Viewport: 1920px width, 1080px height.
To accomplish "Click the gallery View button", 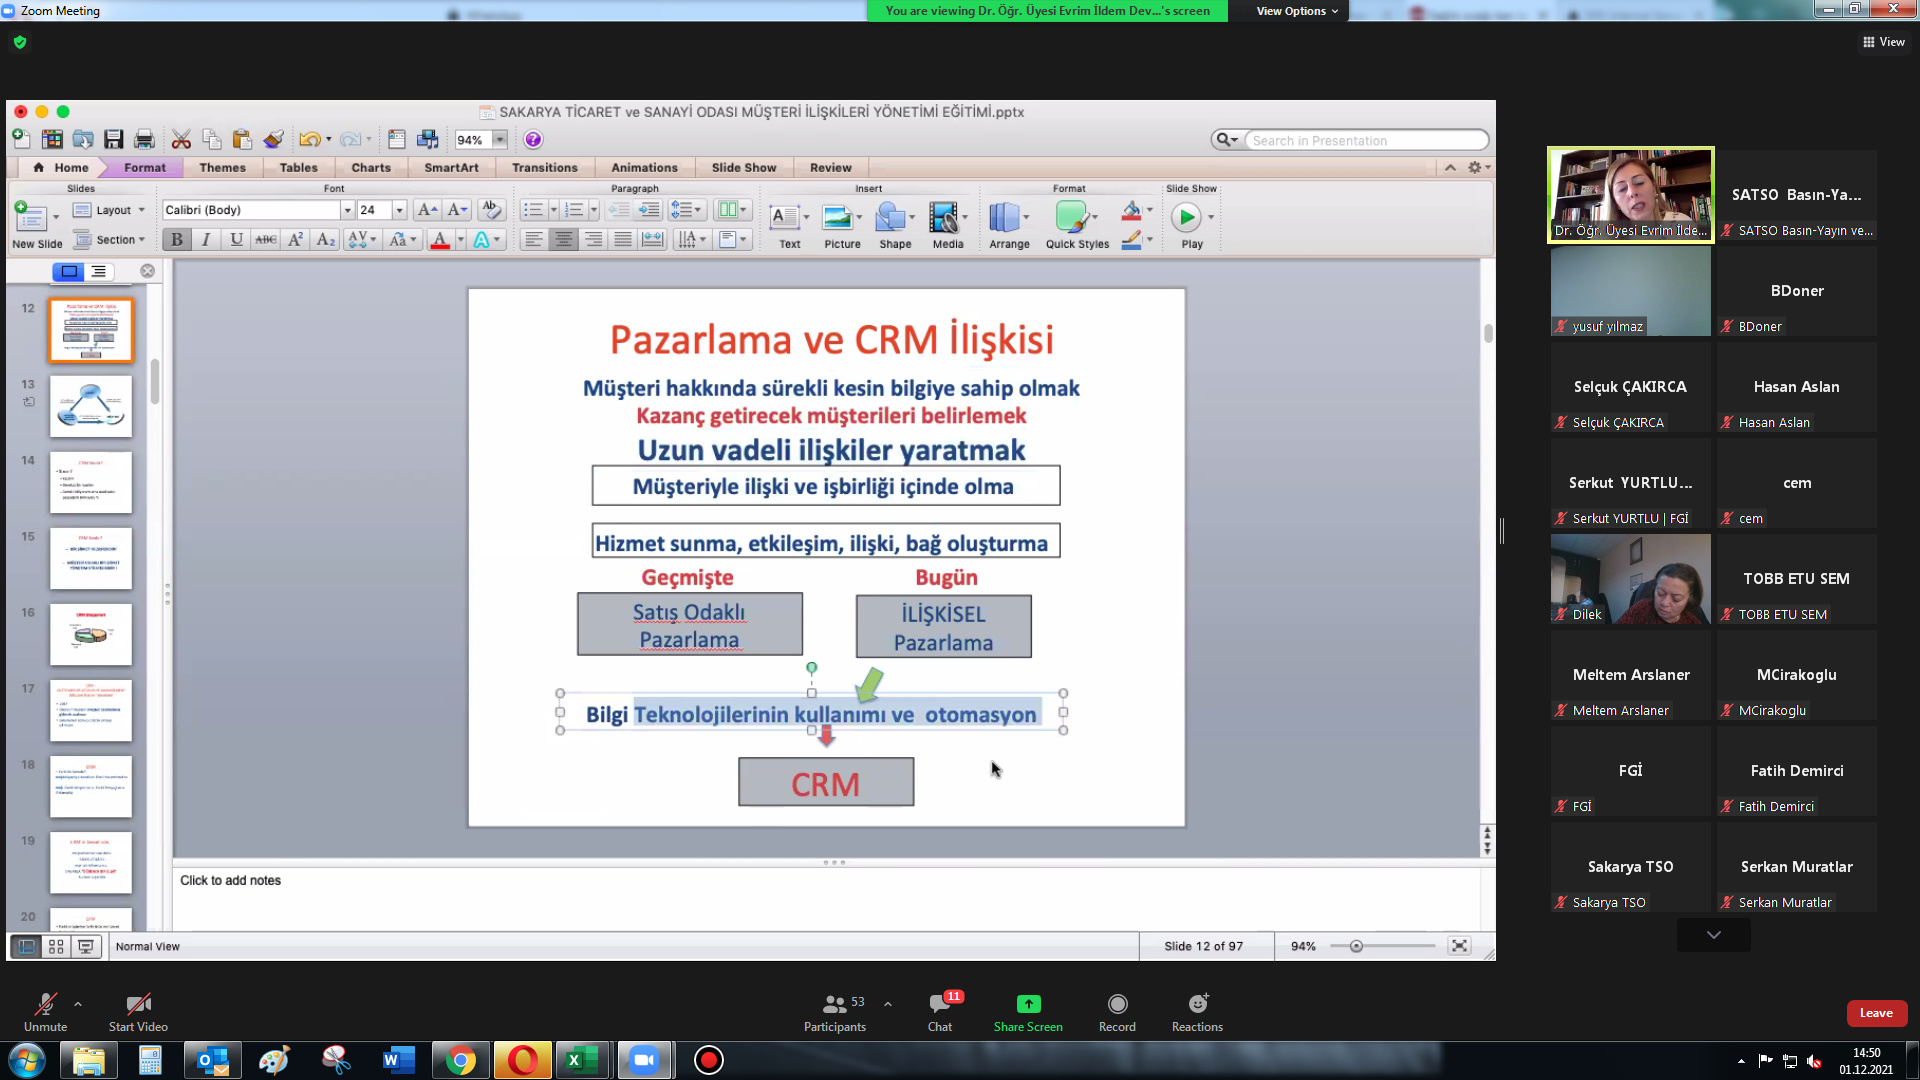I will coord(1883,42).
